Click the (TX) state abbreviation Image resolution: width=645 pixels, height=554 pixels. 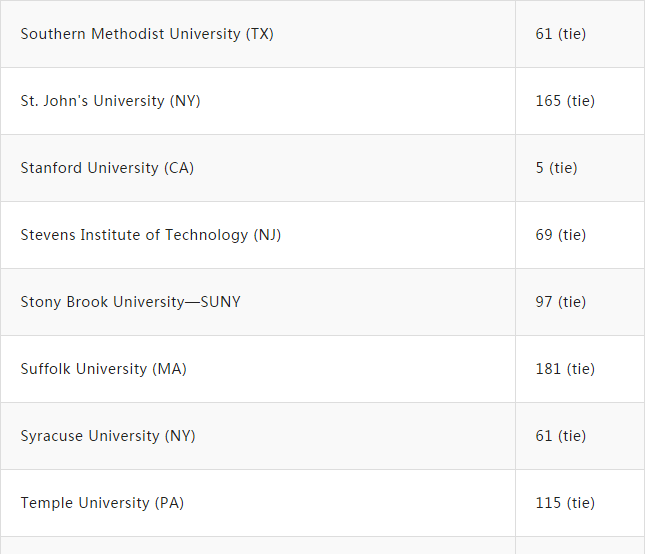[259, 34]
